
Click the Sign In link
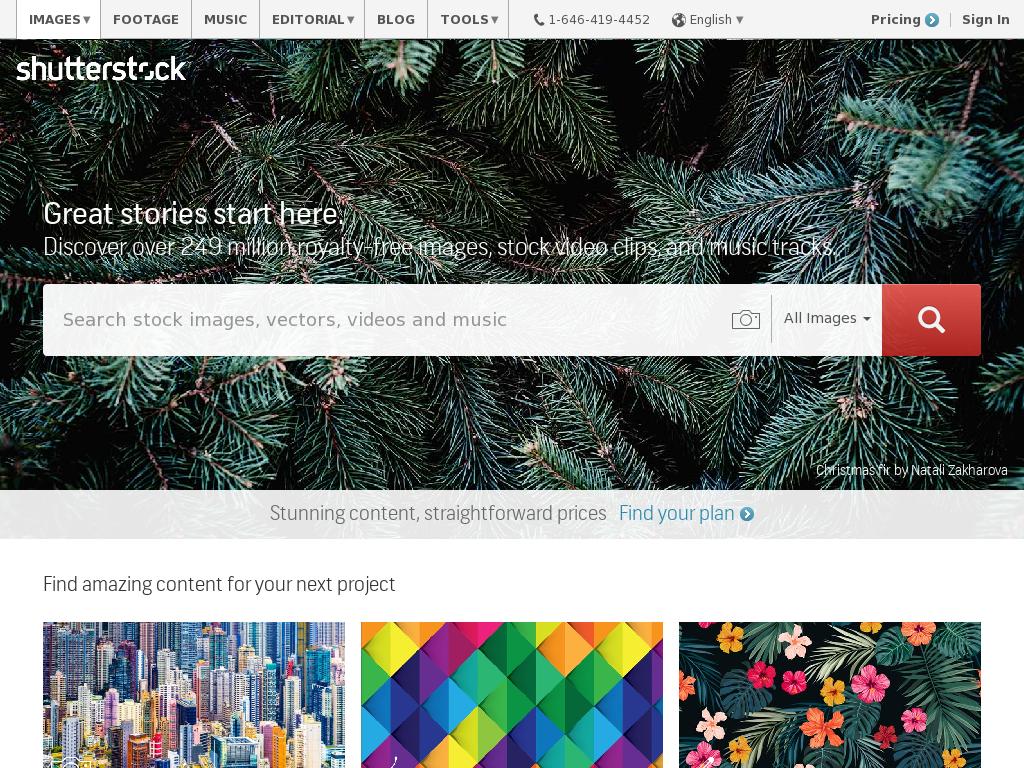[985, 20]
